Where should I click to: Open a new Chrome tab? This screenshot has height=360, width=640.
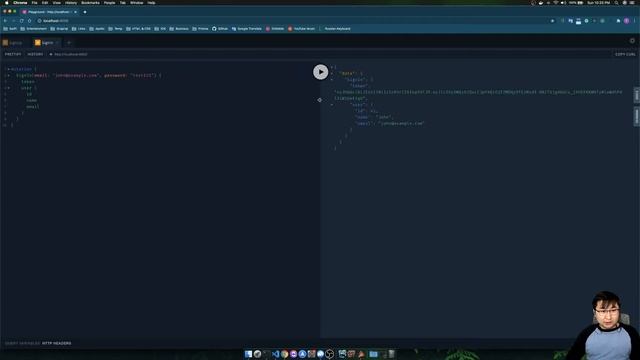[x=85, y=12]
